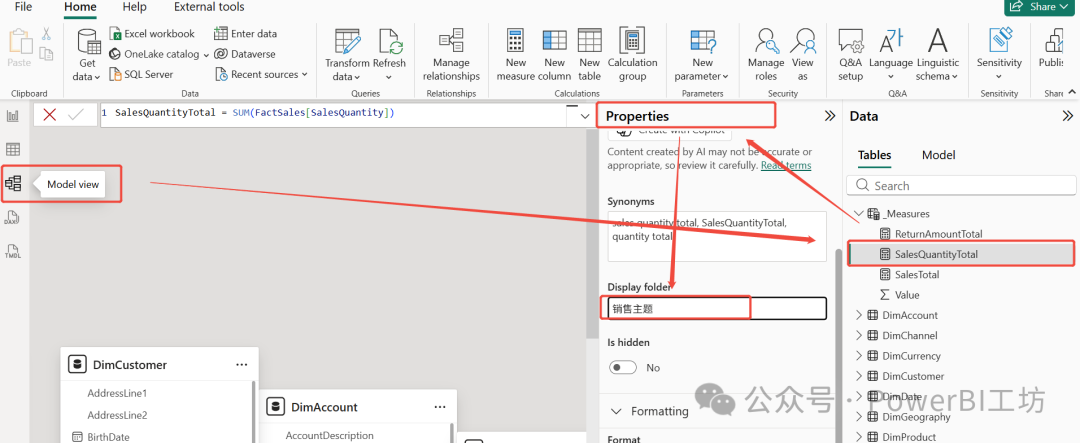The image size is (1080, 443).
Task: Click in the Synonyms text box
Action: pyautogui.click(x=717, y=236)
